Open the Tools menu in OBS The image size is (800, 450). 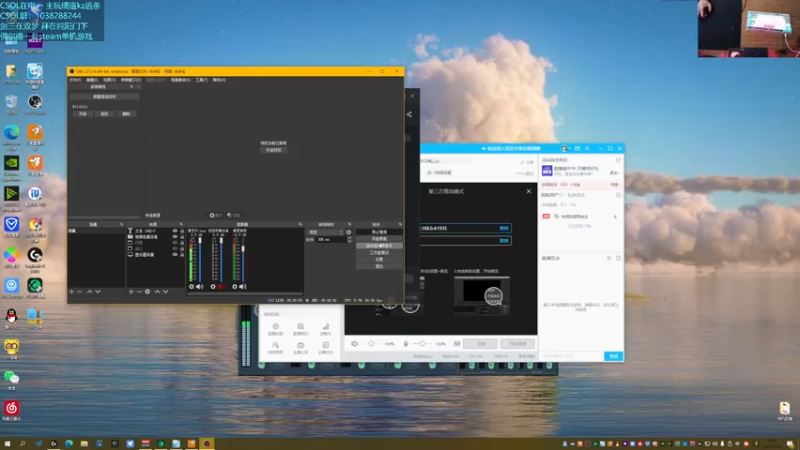click(202, 80)
